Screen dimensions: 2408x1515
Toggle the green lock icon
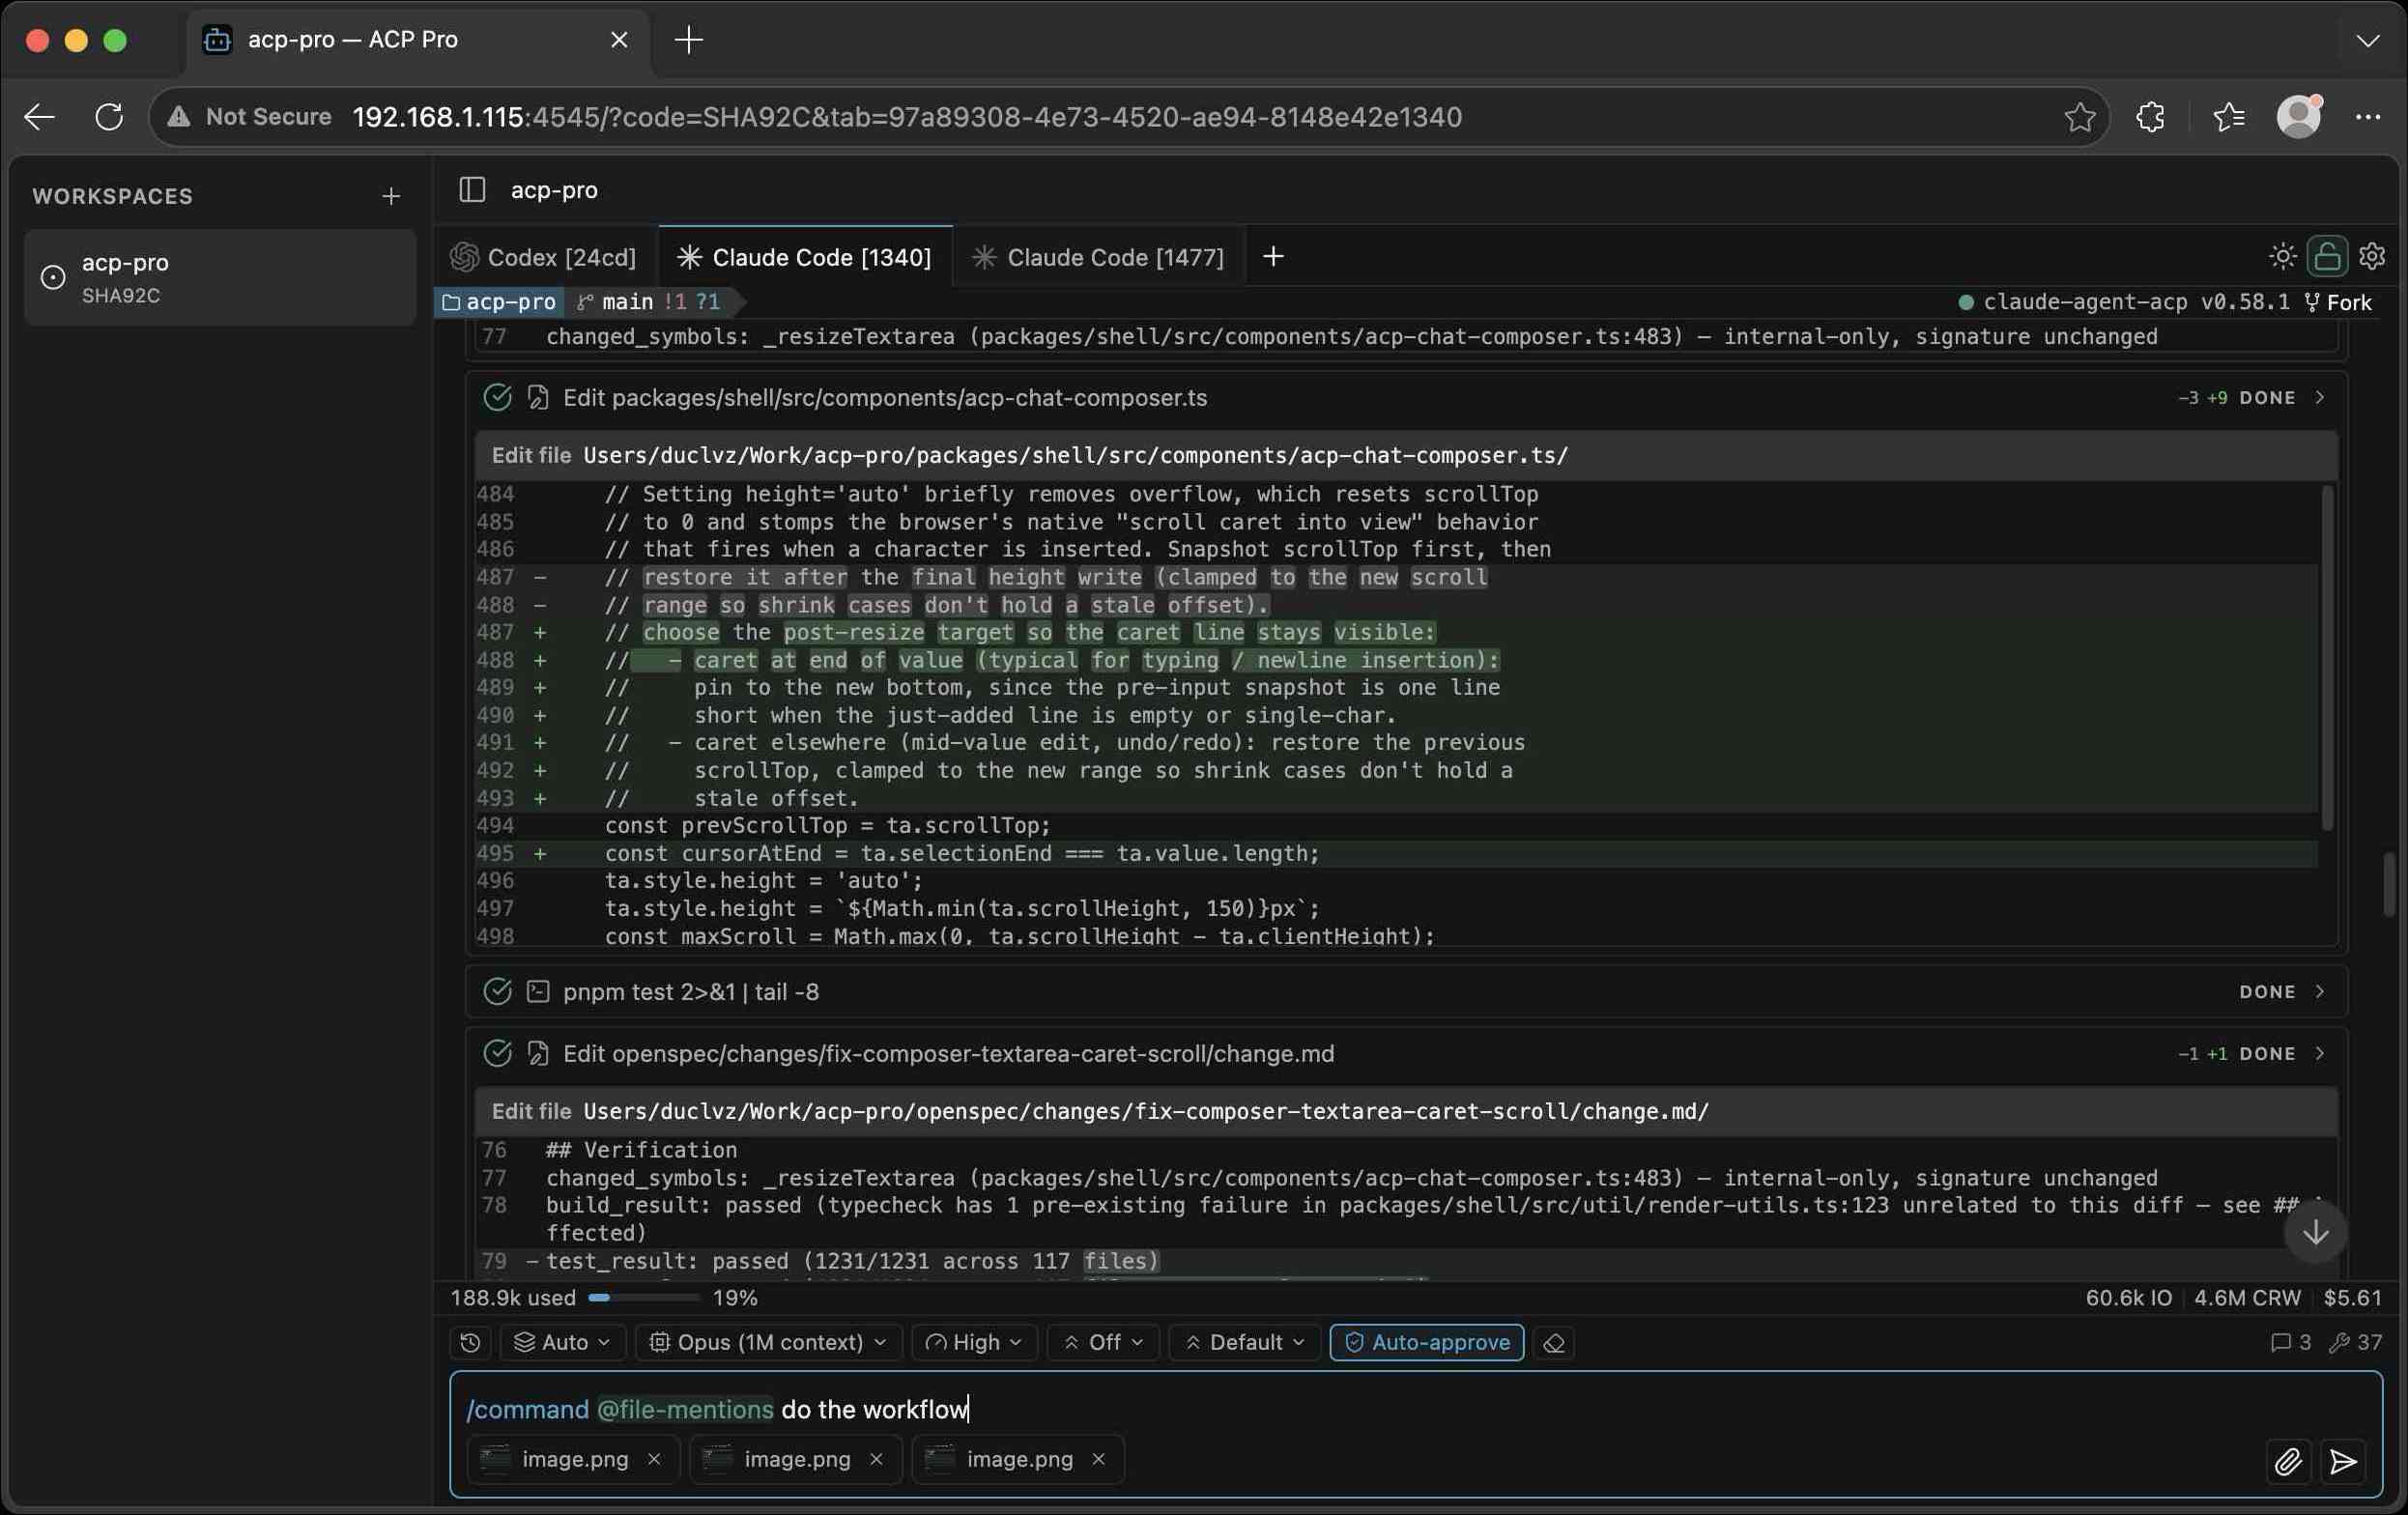click(x=2327, y=257)
